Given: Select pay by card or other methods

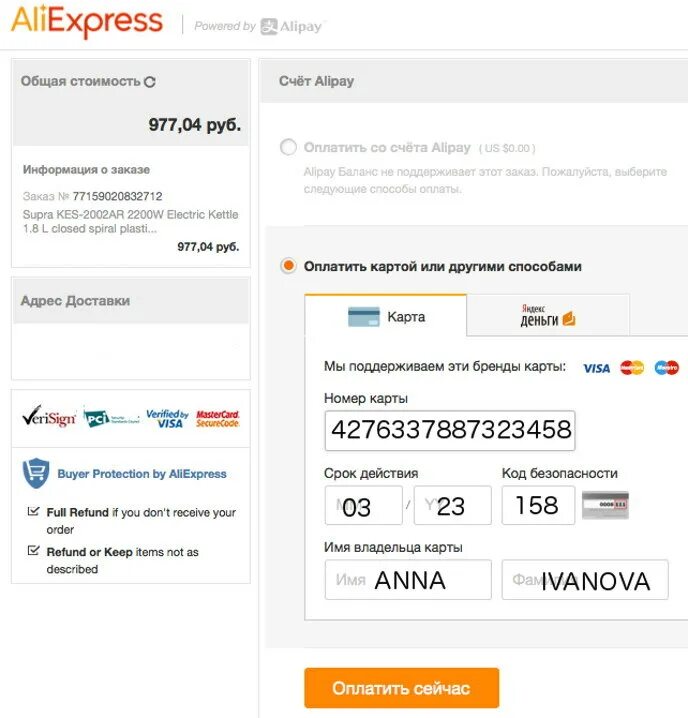Looking at the screenshot, I should (288, 266).
